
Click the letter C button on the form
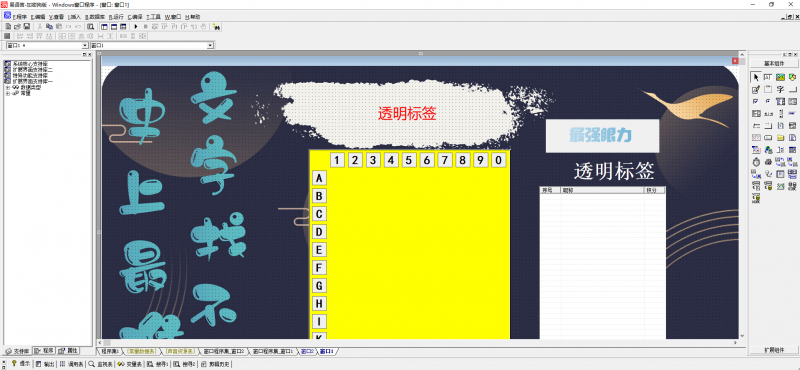tap(319, 214)
